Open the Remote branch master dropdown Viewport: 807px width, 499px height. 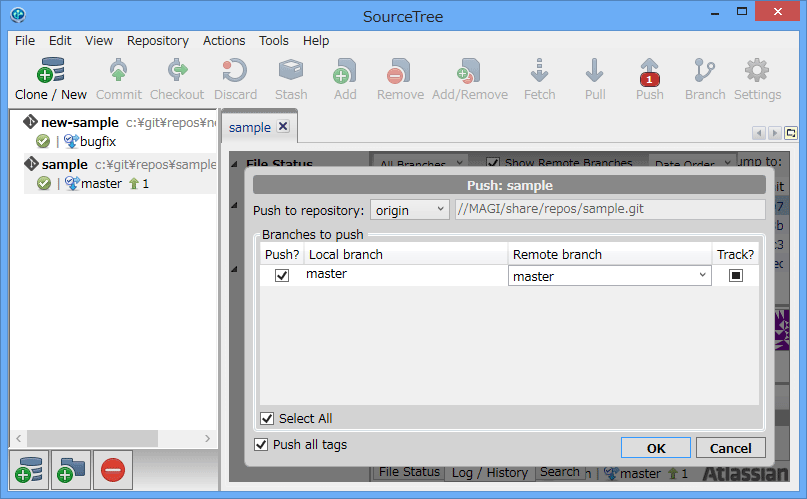click(609, 276)
